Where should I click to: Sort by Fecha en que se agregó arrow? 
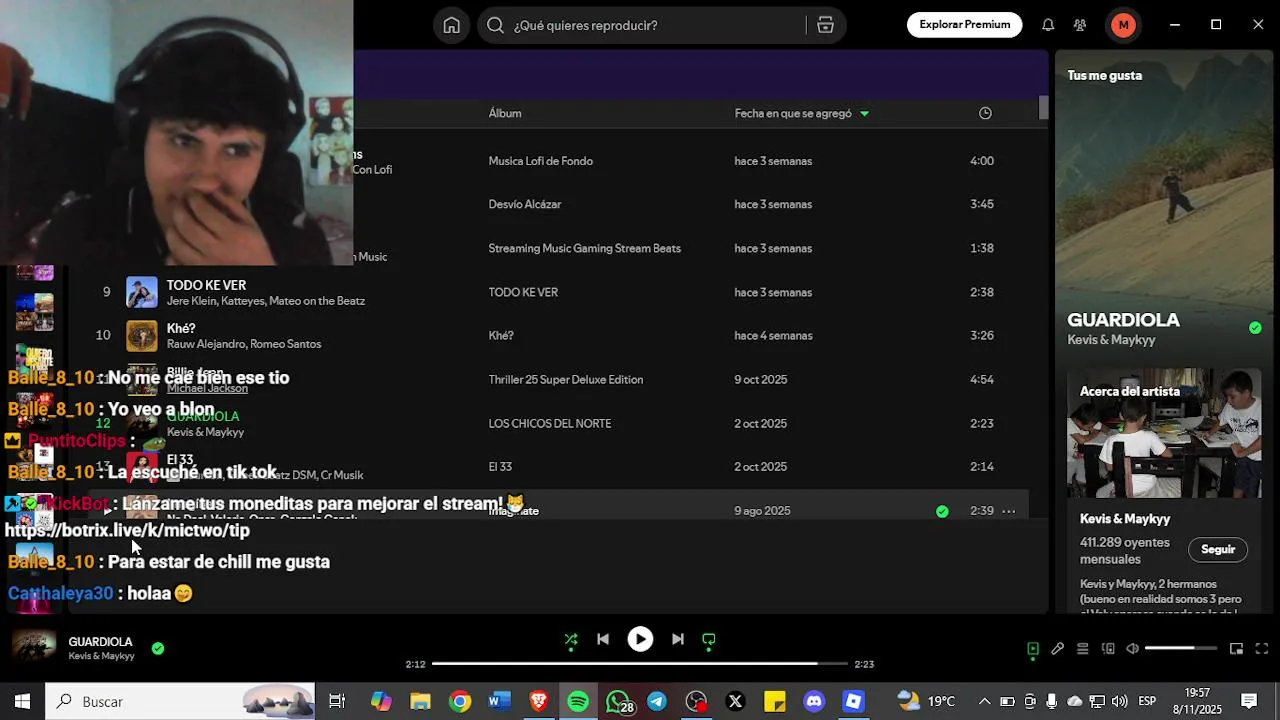[864, 113]
